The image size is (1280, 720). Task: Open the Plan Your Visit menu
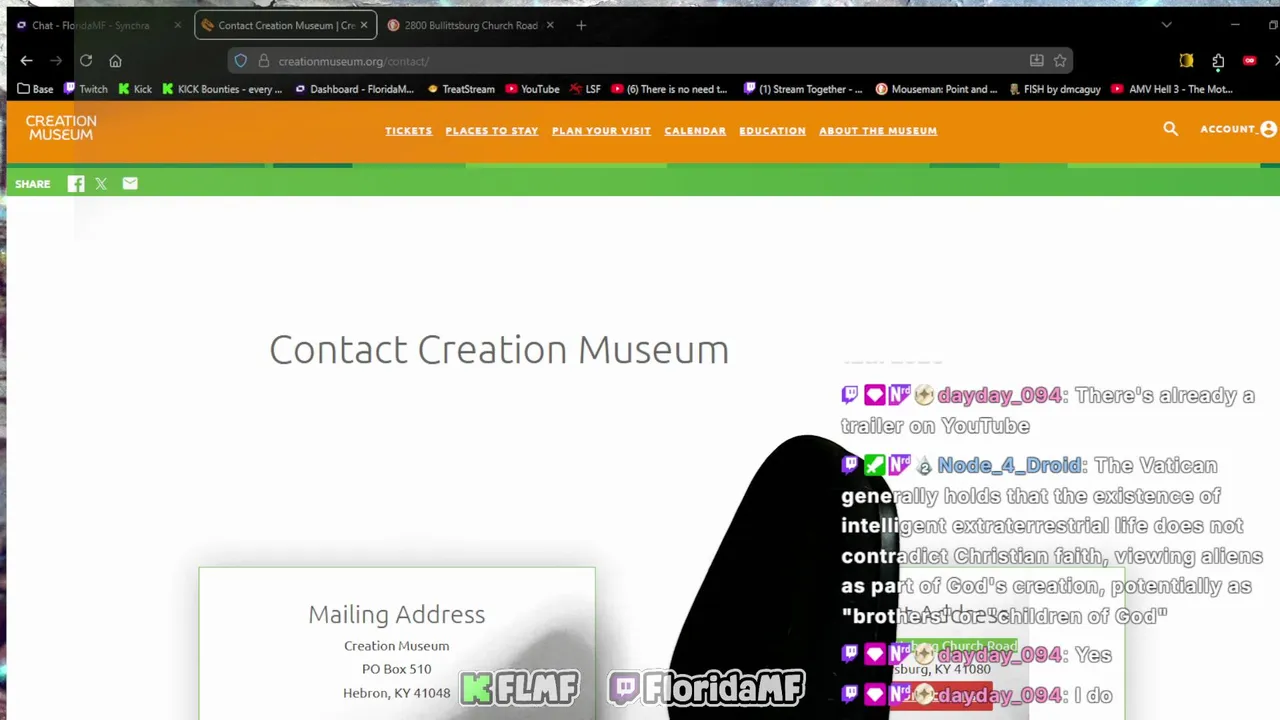pos(601,131)
